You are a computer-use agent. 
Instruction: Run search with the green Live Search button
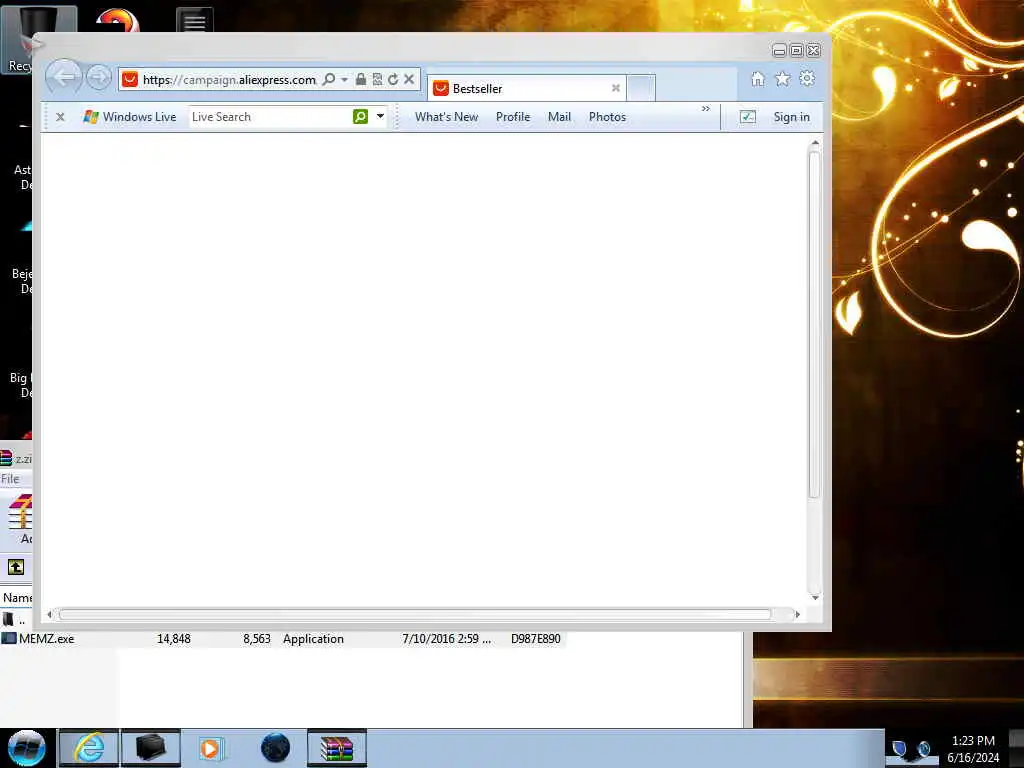pos(360,116)
